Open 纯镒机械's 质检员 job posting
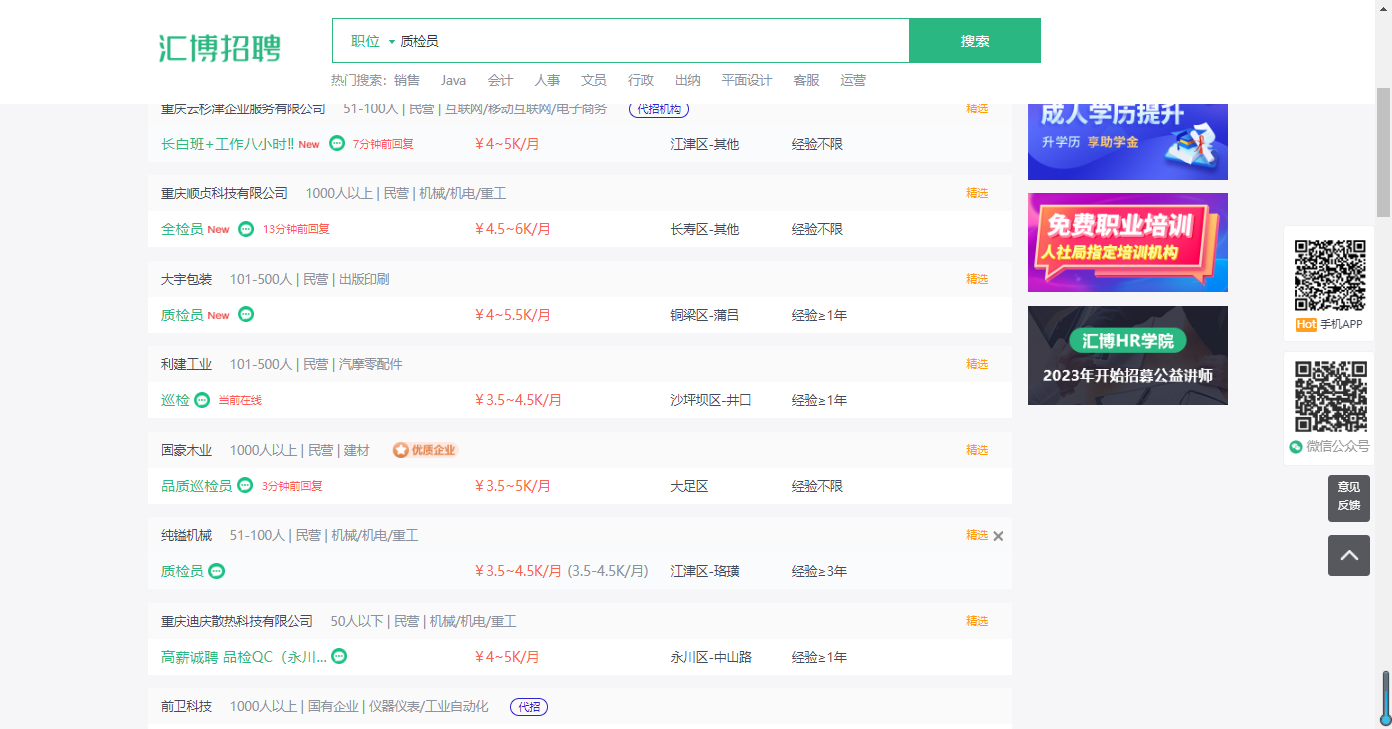 tap(182, 571)
